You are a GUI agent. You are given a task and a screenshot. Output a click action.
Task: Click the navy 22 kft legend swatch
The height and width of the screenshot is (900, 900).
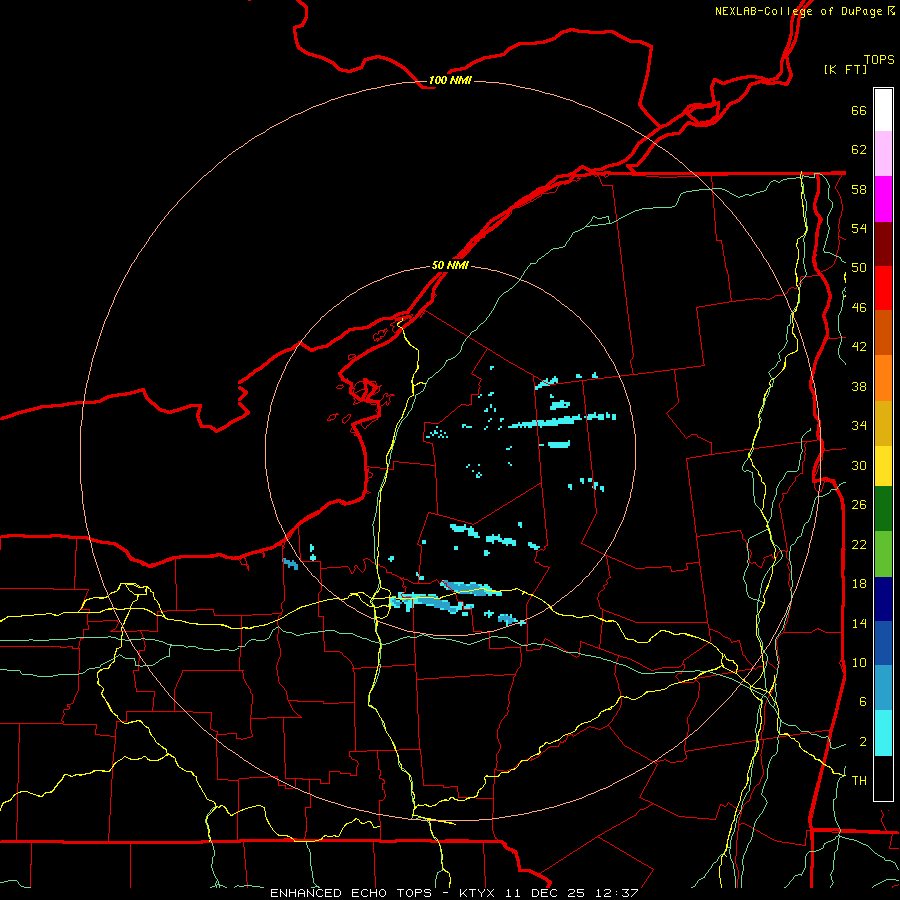click(x=883, y=599)
